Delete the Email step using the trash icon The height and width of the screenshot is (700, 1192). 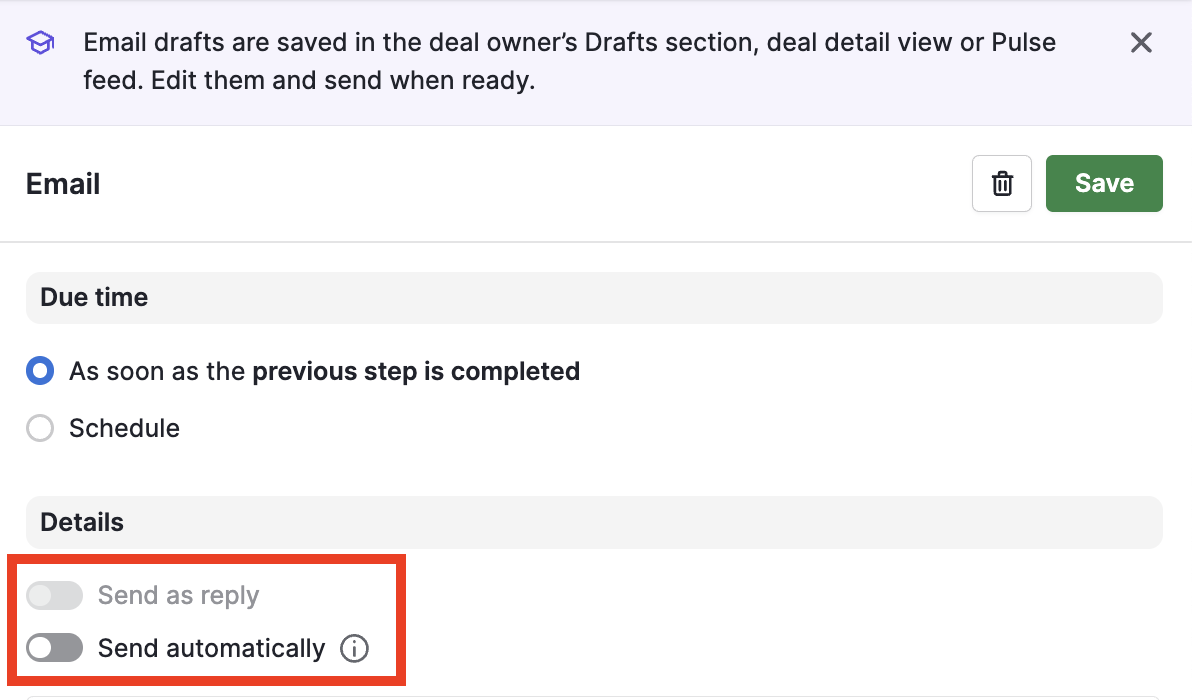click(1001, 184)
